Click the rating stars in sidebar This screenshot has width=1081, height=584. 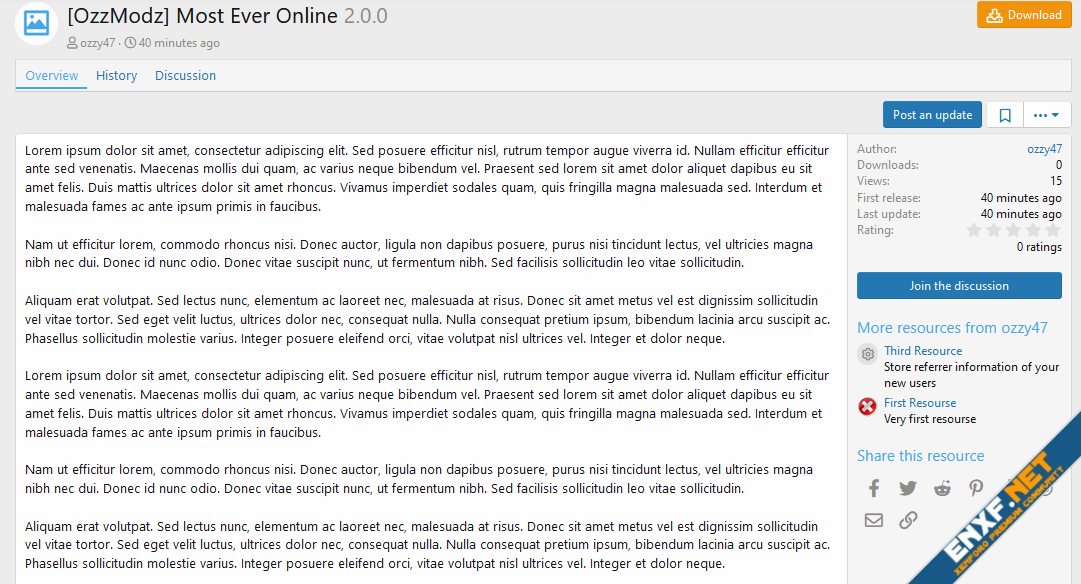(x=1013, y=231)
